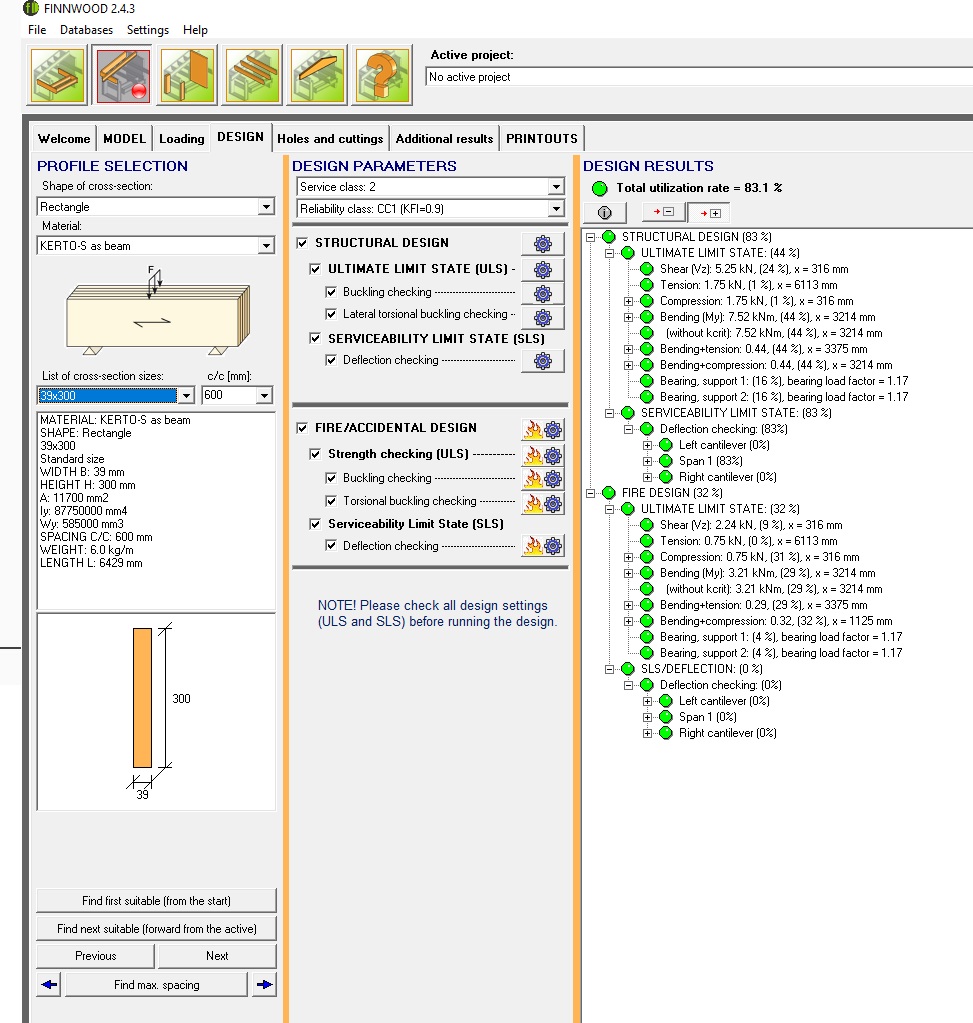Click Find next suitable (forward from active)
The height and width of the screenshot is (1023, 973).
click(157, 928)
